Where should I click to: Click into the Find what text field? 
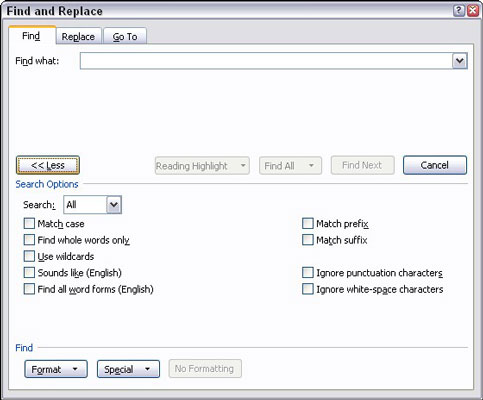coord(266,61)
